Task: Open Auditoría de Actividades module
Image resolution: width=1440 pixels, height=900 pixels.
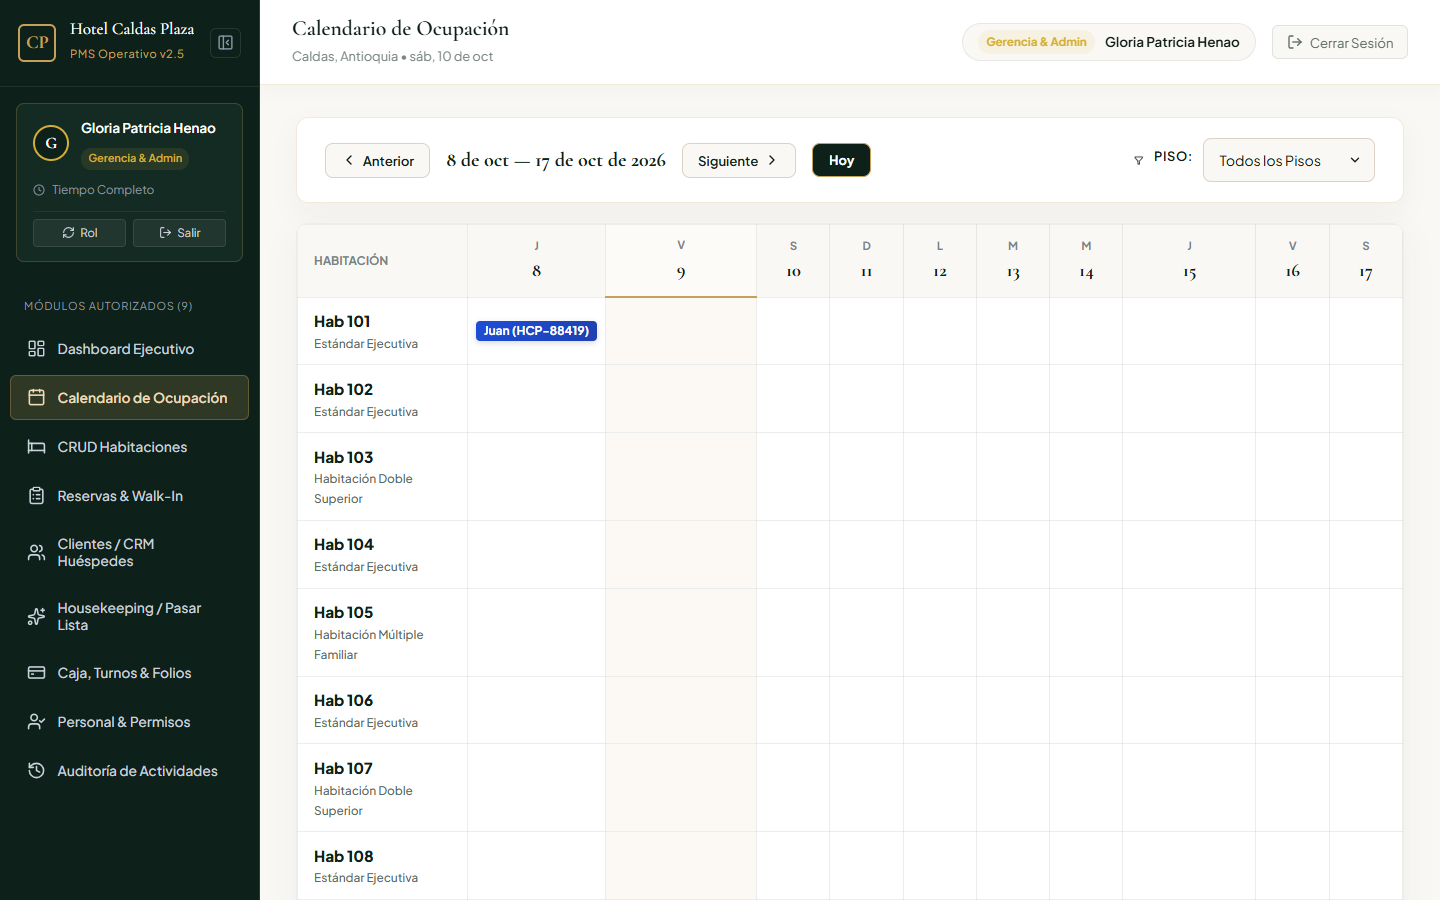Action: coord(129,771)
